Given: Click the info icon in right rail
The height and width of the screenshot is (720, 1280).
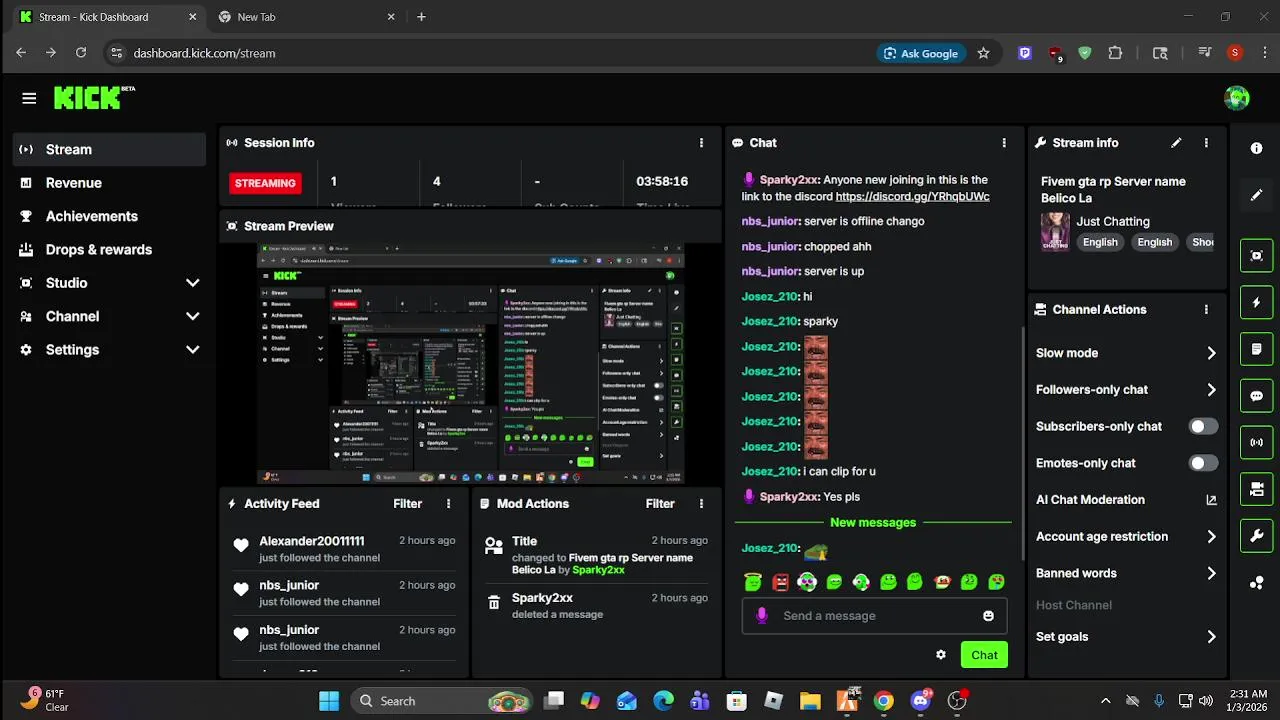Looking at the screenshot, I should [1257, 148].
